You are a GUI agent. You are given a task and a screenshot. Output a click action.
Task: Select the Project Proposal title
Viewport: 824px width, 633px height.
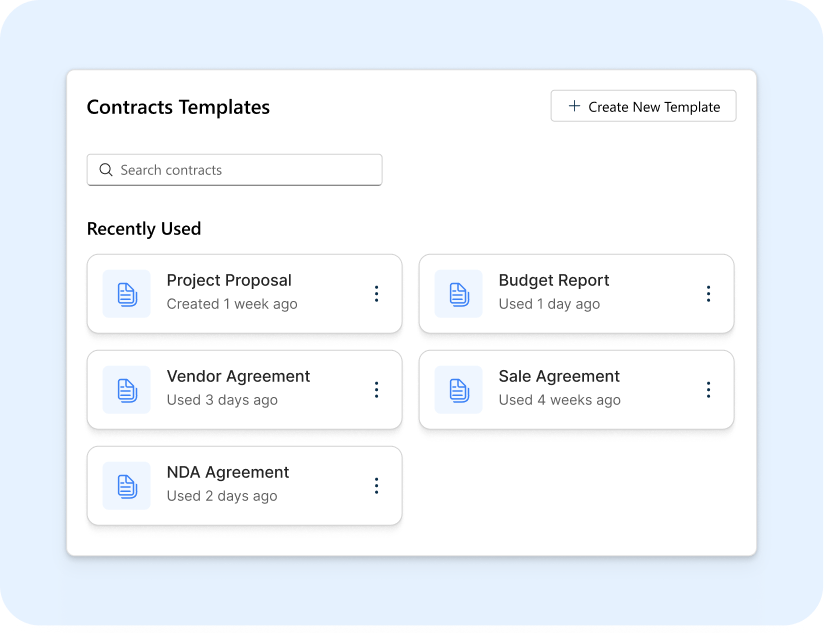[229, 281]
